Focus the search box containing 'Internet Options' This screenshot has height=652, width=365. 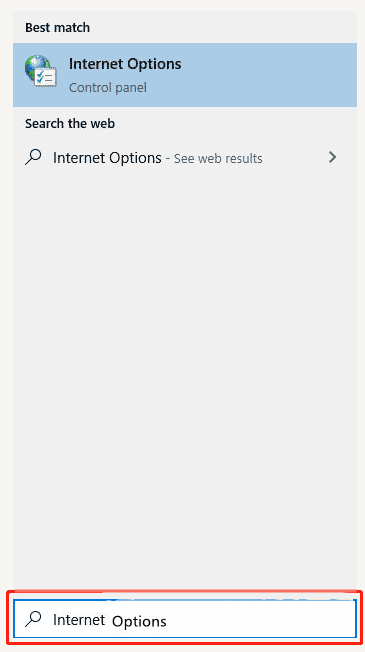(x=185, y=619)
